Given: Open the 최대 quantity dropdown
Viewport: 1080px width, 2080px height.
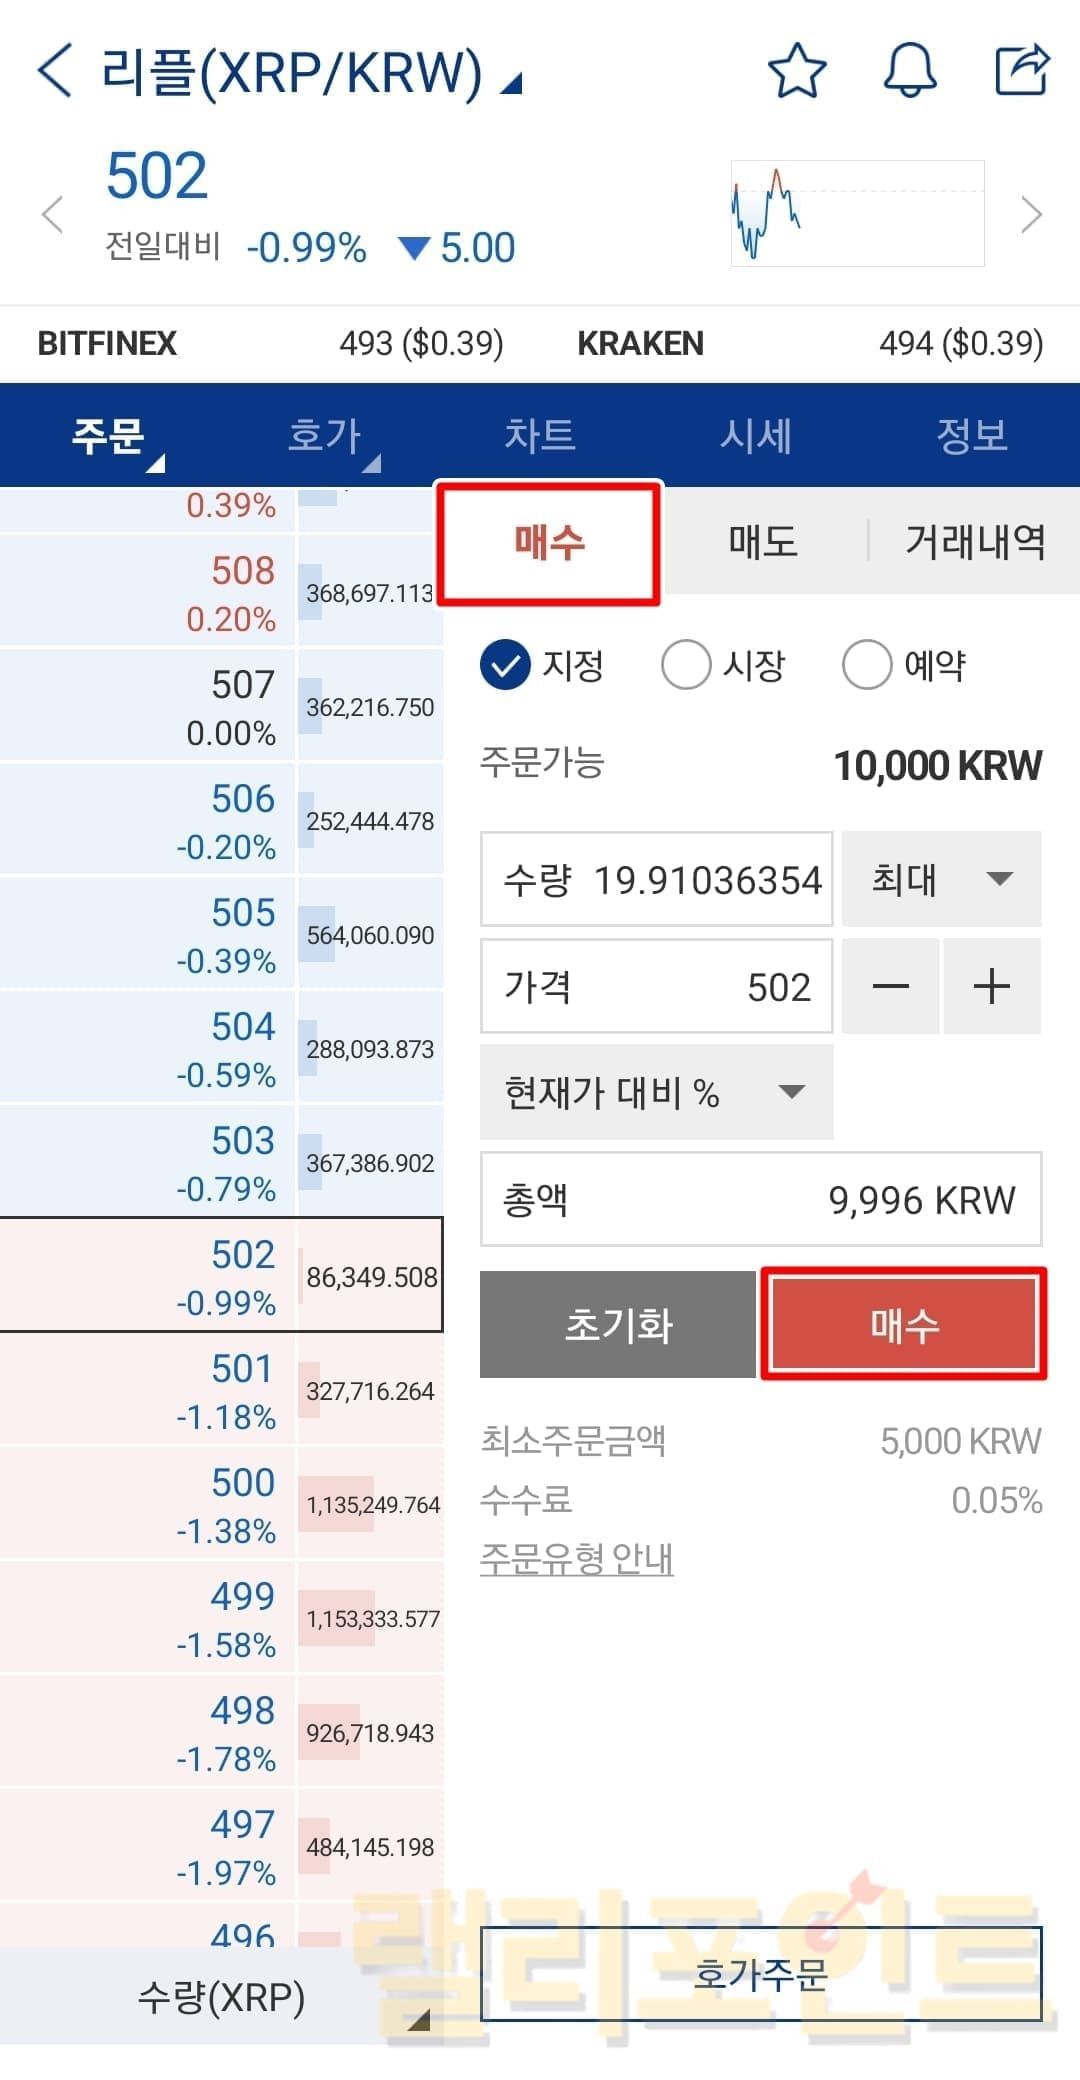Looking at the screenshot, I should click(941, 879).
